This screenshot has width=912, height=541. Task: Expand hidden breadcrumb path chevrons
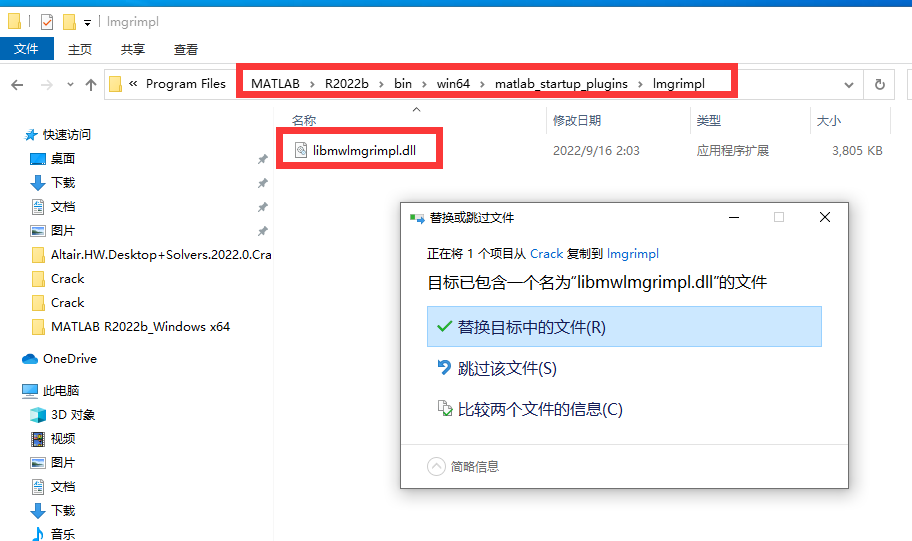[x=133, y=84]
